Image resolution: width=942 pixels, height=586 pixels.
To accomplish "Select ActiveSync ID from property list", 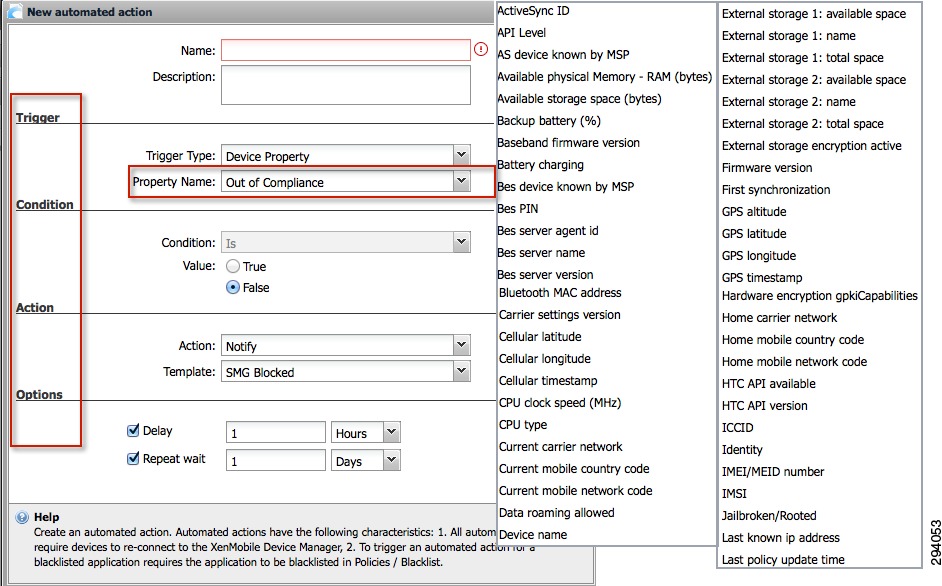I will tap(533, 11).
